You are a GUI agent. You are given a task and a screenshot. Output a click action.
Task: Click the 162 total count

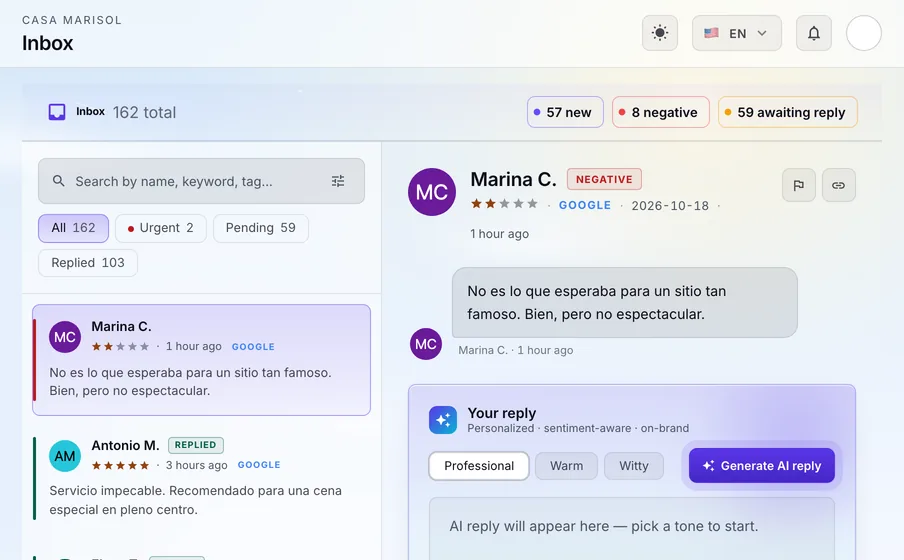144,112
